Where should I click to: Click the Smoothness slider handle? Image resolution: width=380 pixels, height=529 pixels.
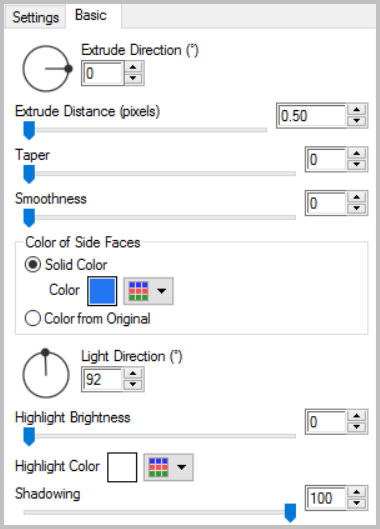[x=29, y=218]
